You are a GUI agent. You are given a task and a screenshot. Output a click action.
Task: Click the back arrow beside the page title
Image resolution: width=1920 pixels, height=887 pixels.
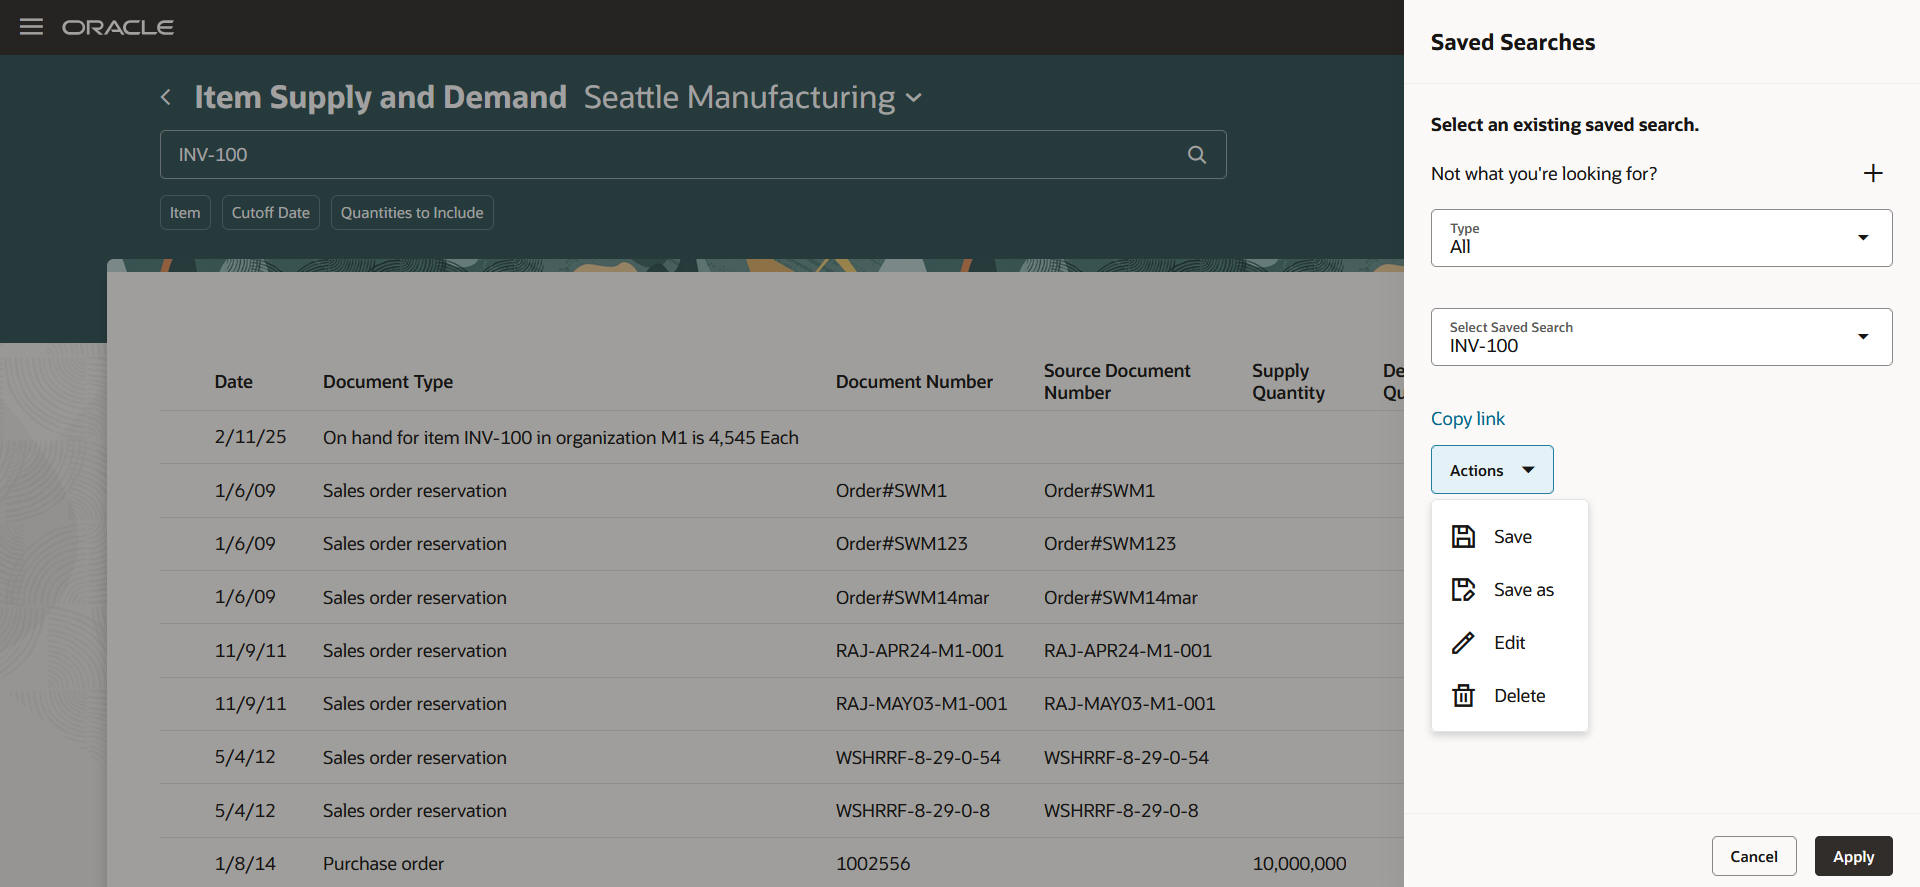click(166, 97)
